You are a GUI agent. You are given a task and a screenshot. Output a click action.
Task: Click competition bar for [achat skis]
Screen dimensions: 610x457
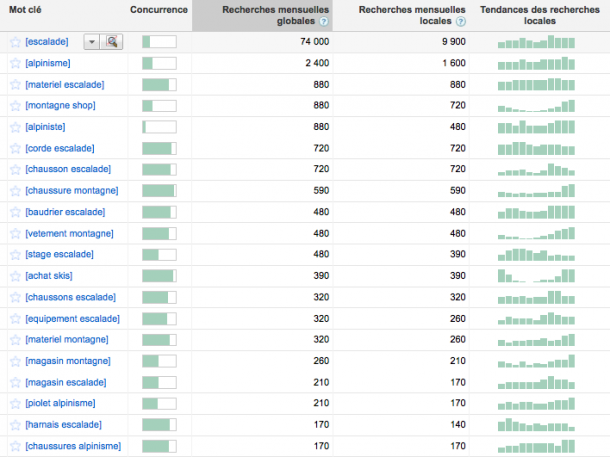159,276
